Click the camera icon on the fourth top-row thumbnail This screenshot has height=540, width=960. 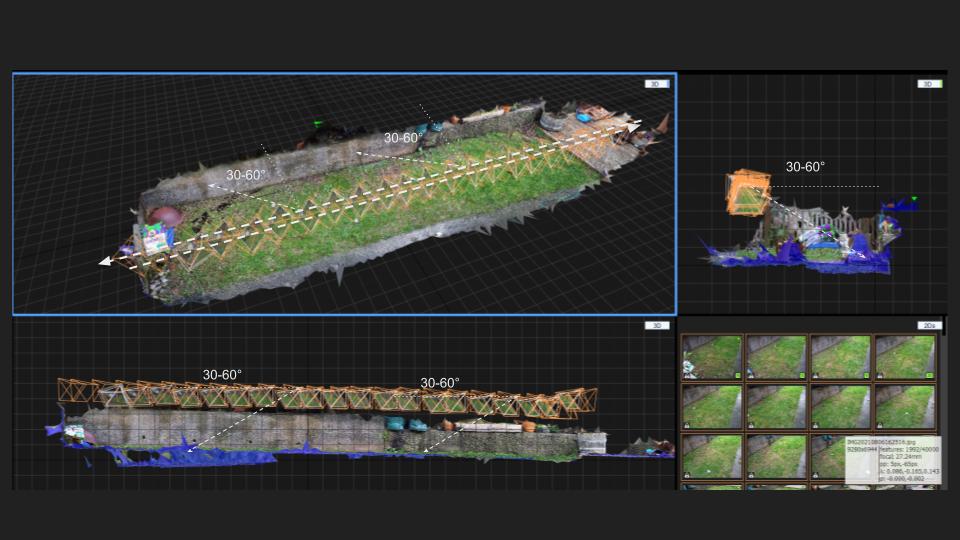[x=881, y=375]
